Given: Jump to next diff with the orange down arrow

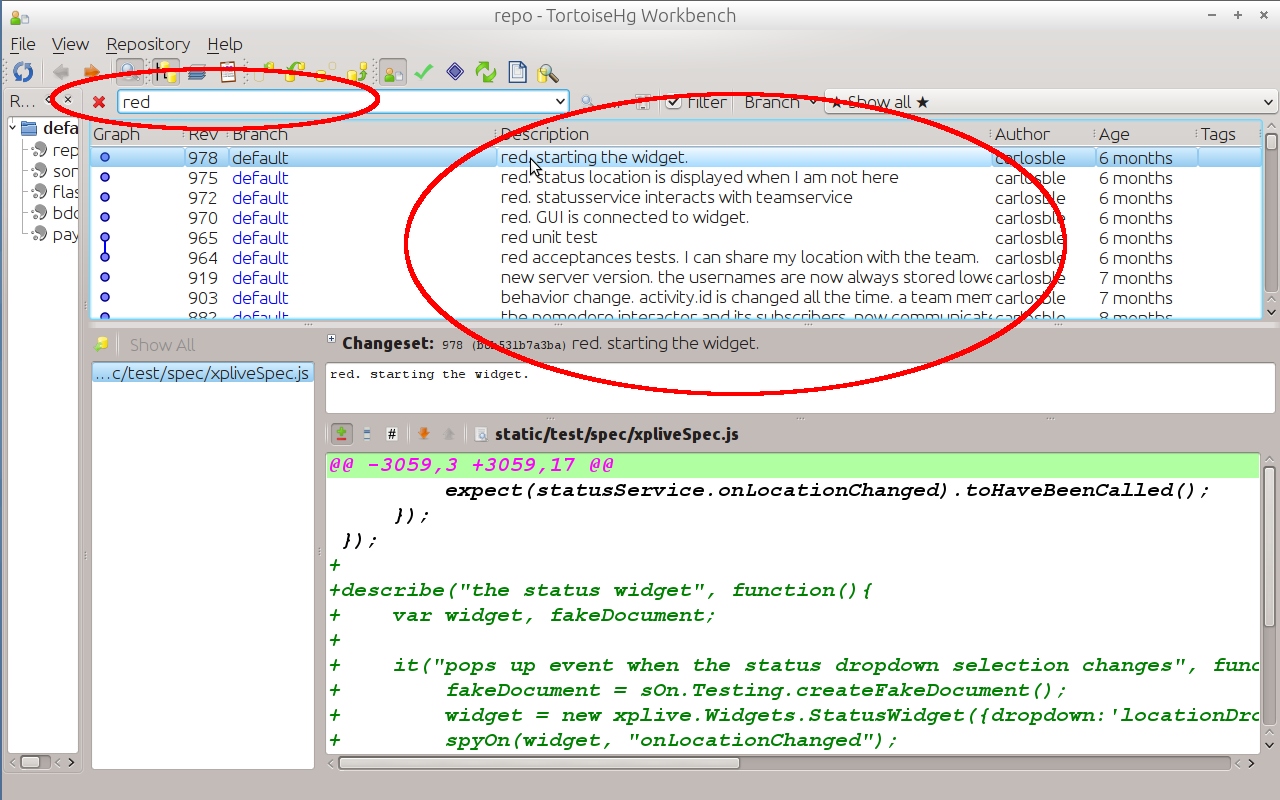Looking at the screenshot, I should (424, 434).
